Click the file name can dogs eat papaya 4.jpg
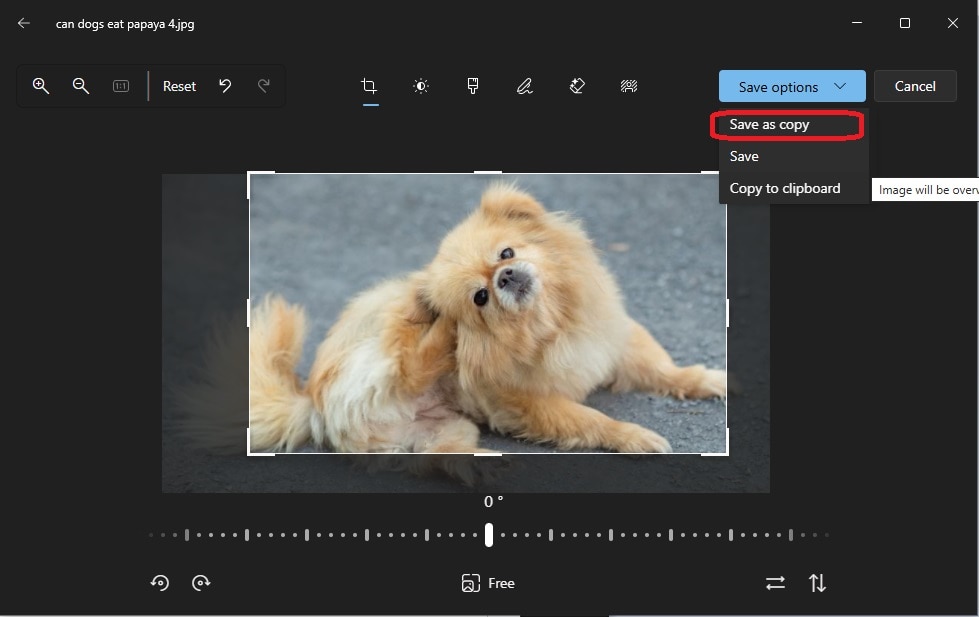This screenshot has height=617, width=979. (x=125, y=24)
